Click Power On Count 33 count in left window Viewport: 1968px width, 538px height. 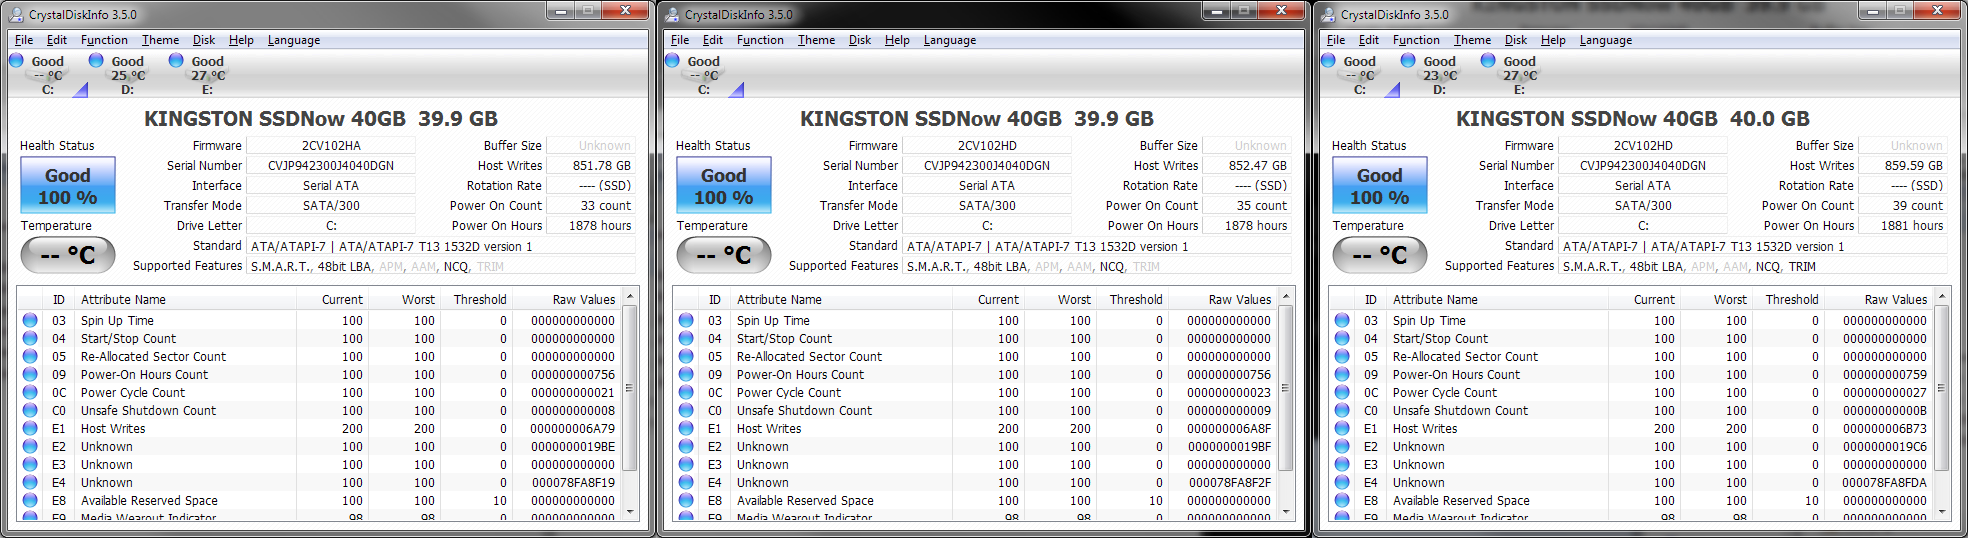click(x=591, y=206)
